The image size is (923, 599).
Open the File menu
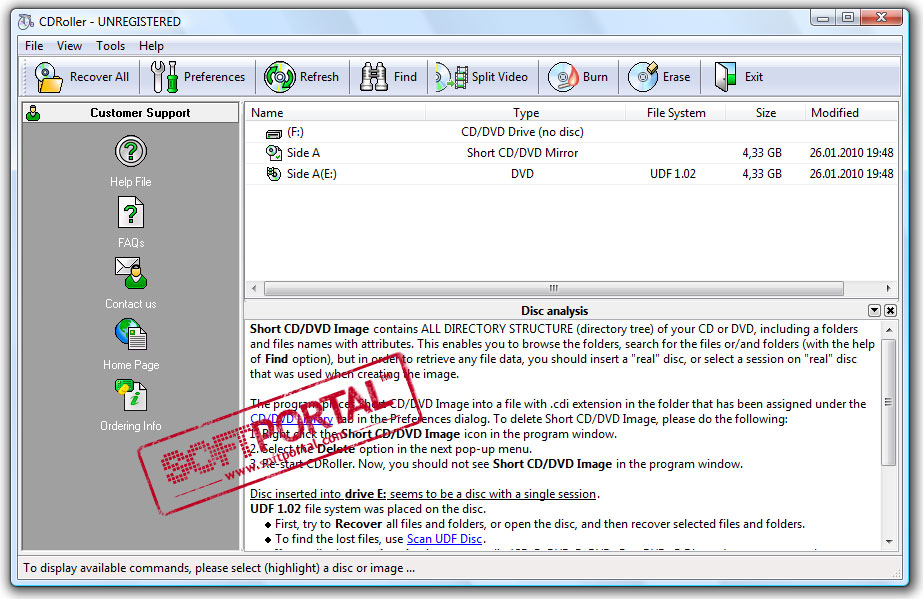[34, 46]
